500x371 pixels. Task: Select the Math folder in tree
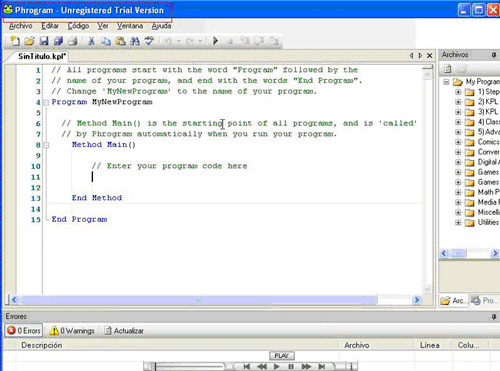pyautogui.click(x=488, y=192)
